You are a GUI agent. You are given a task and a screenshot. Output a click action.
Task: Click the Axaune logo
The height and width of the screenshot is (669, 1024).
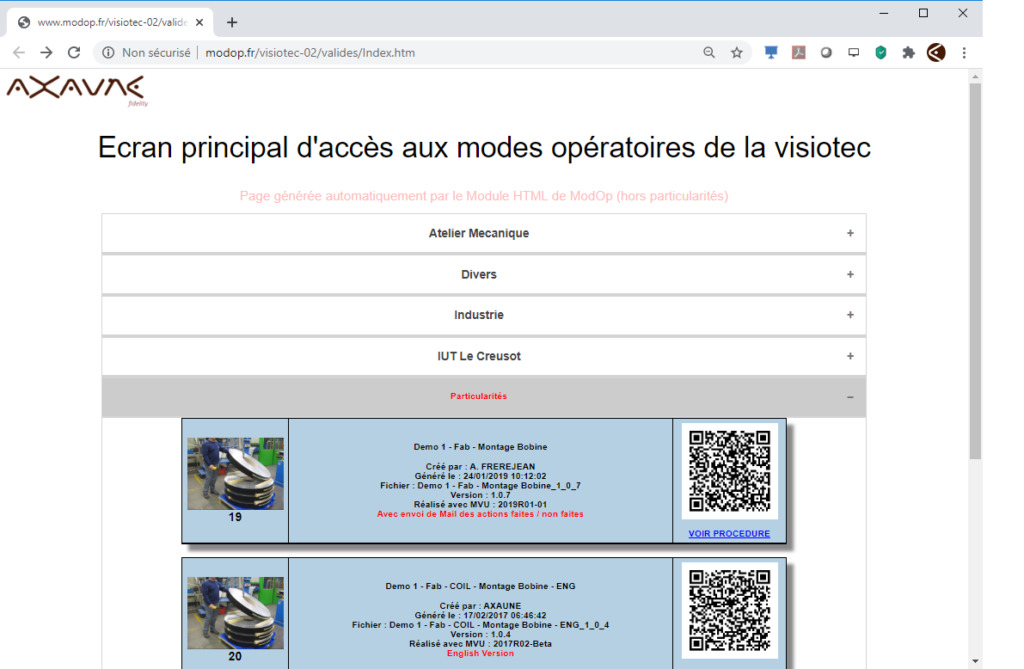coord(77,91)
